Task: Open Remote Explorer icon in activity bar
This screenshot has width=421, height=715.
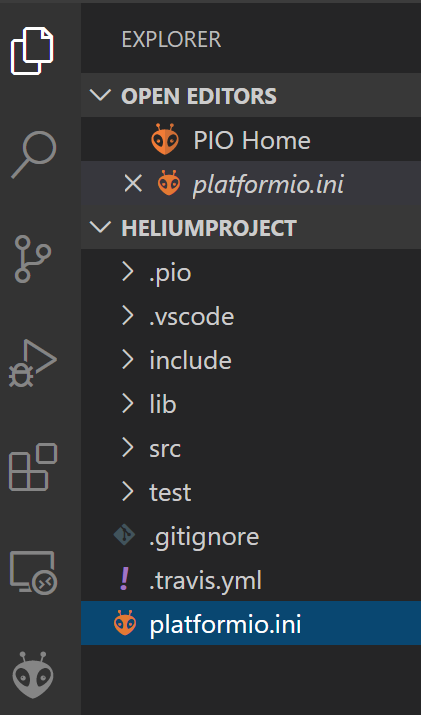Action: pos(33,573)
